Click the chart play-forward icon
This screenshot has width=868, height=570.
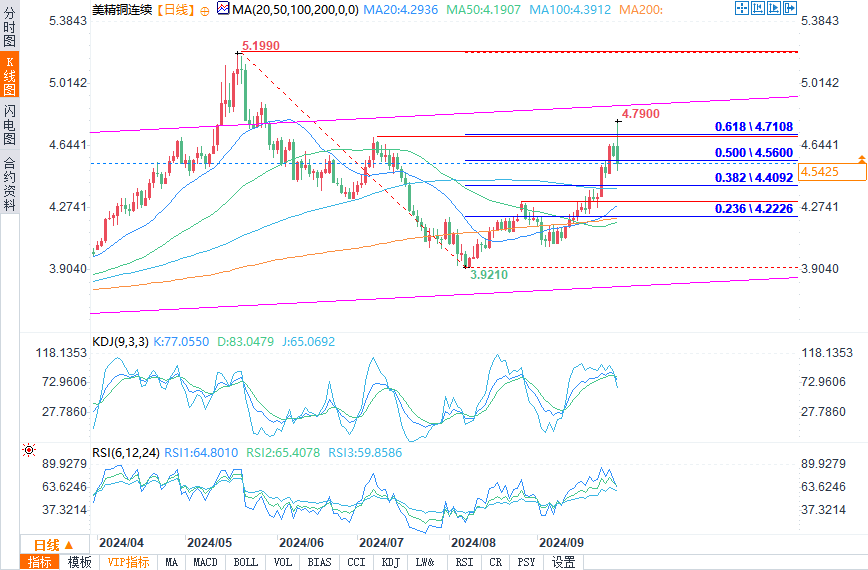(774, 8)
